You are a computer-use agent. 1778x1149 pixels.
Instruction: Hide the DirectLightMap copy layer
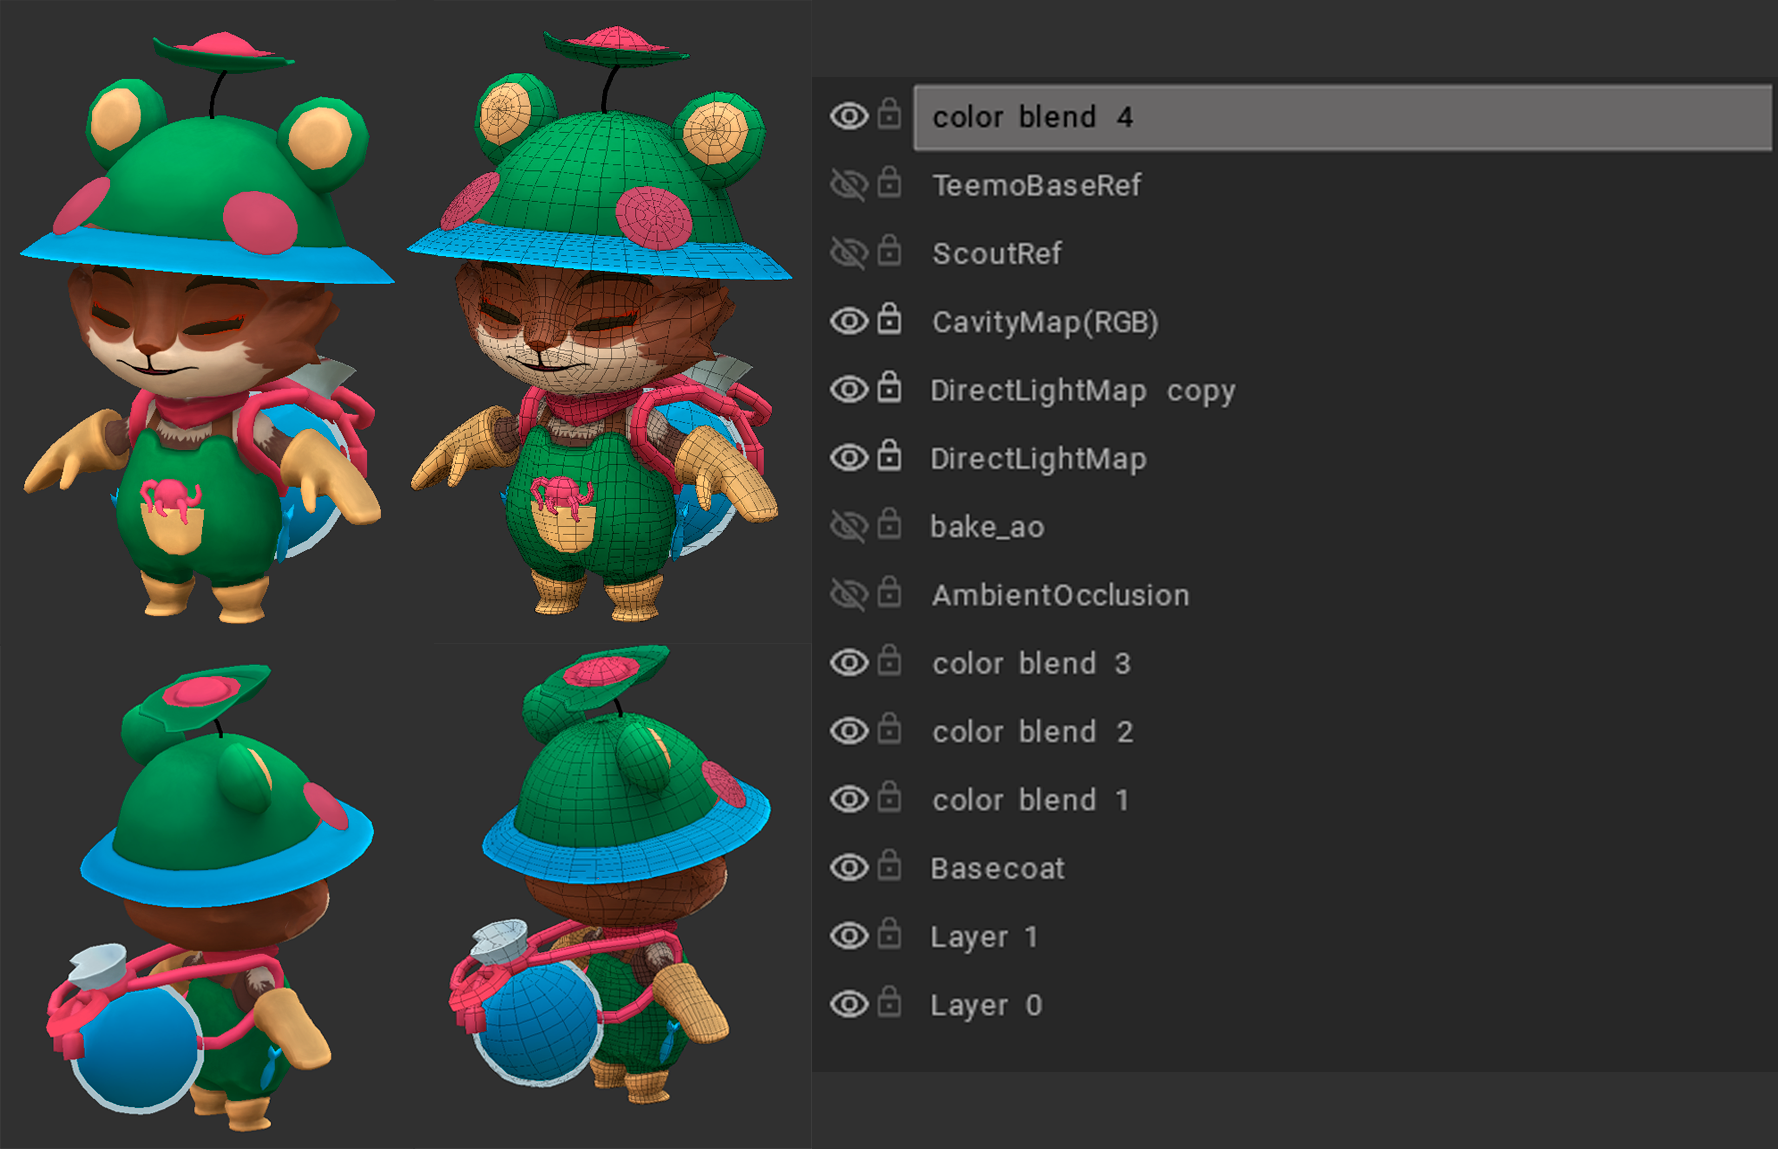pos(849,389)
